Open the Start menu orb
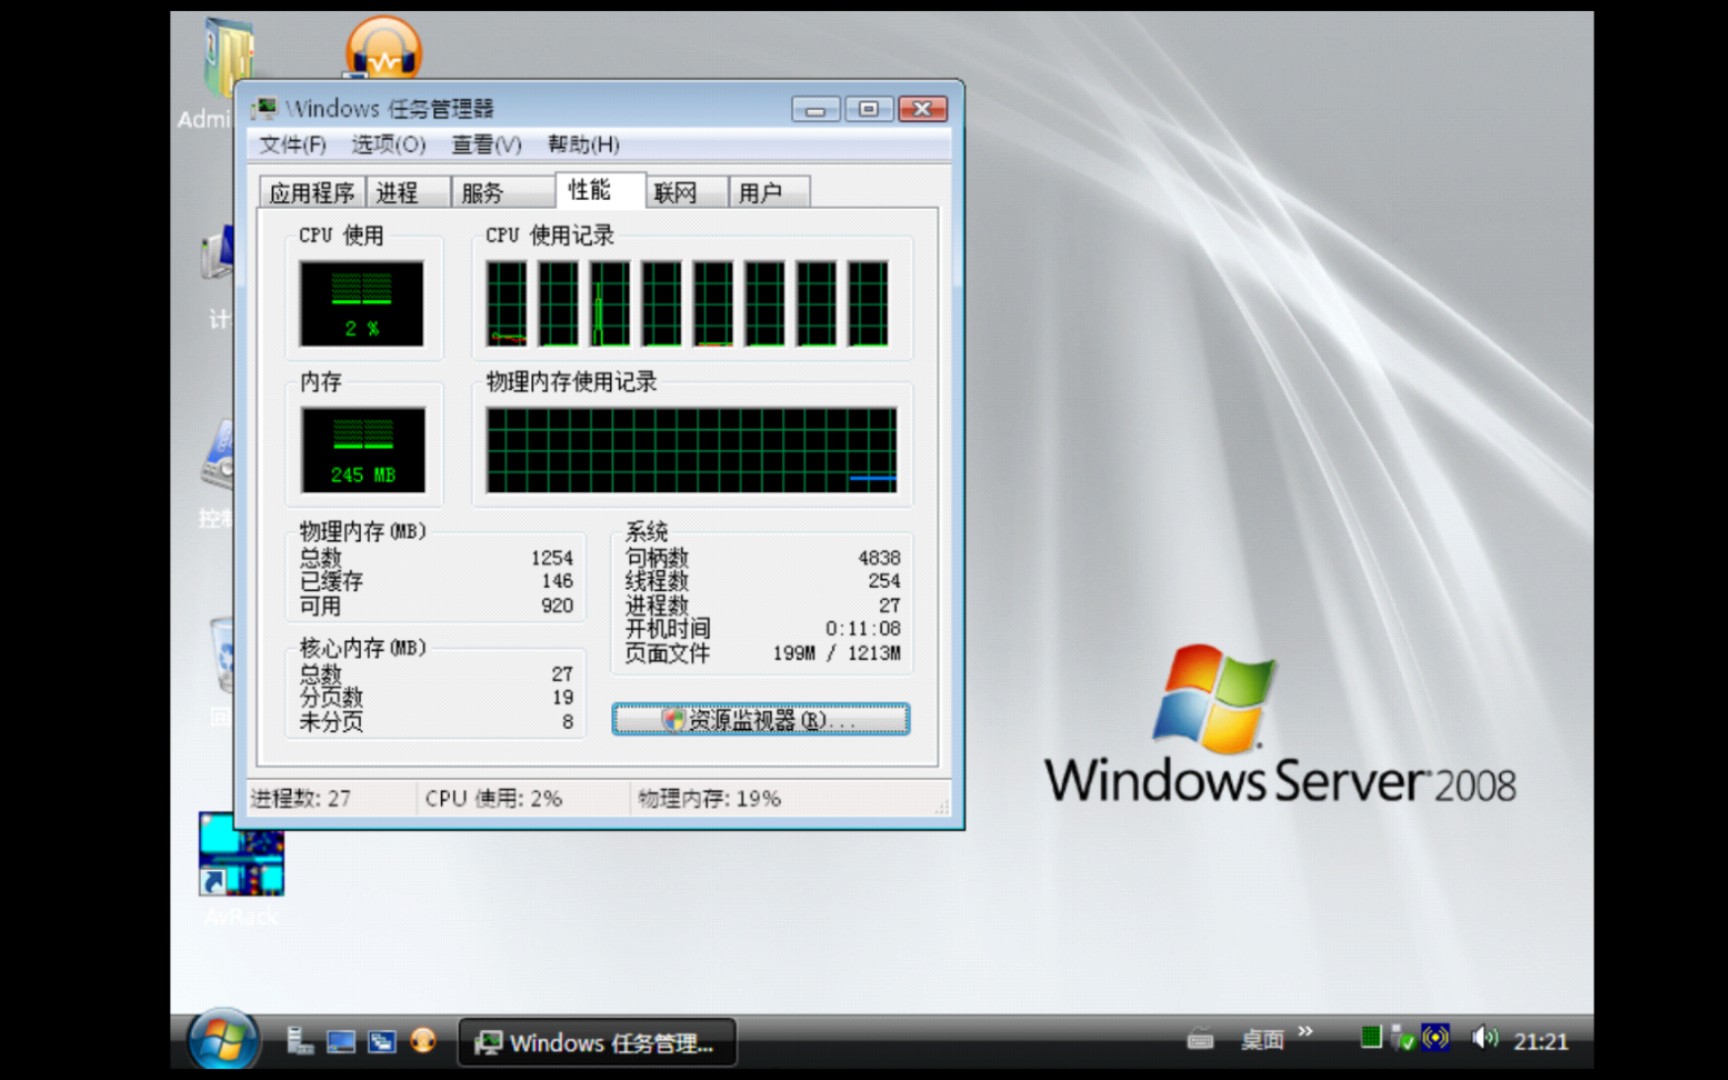The height and width of the screenshot is (1080, 1728). click(x=222, y=1041)
